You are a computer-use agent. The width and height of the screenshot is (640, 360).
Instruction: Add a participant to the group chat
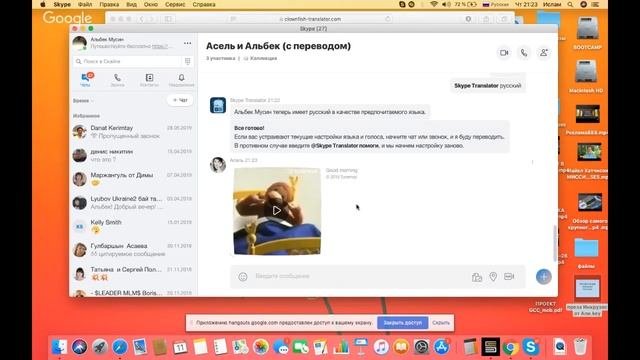pyautogui.click(x=544, y=53)
